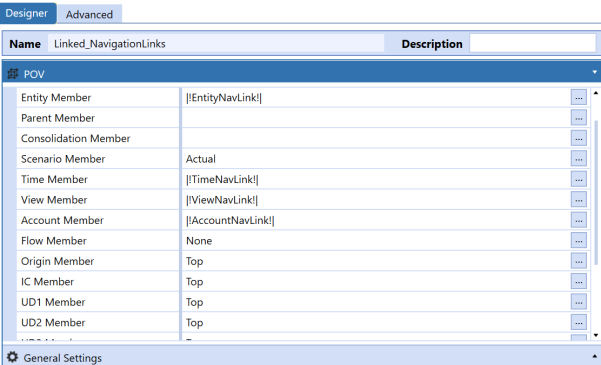Open ellipsis picker for Origin Member
The width and height of the screenshot is (601, 365).
tap(578, 261)
